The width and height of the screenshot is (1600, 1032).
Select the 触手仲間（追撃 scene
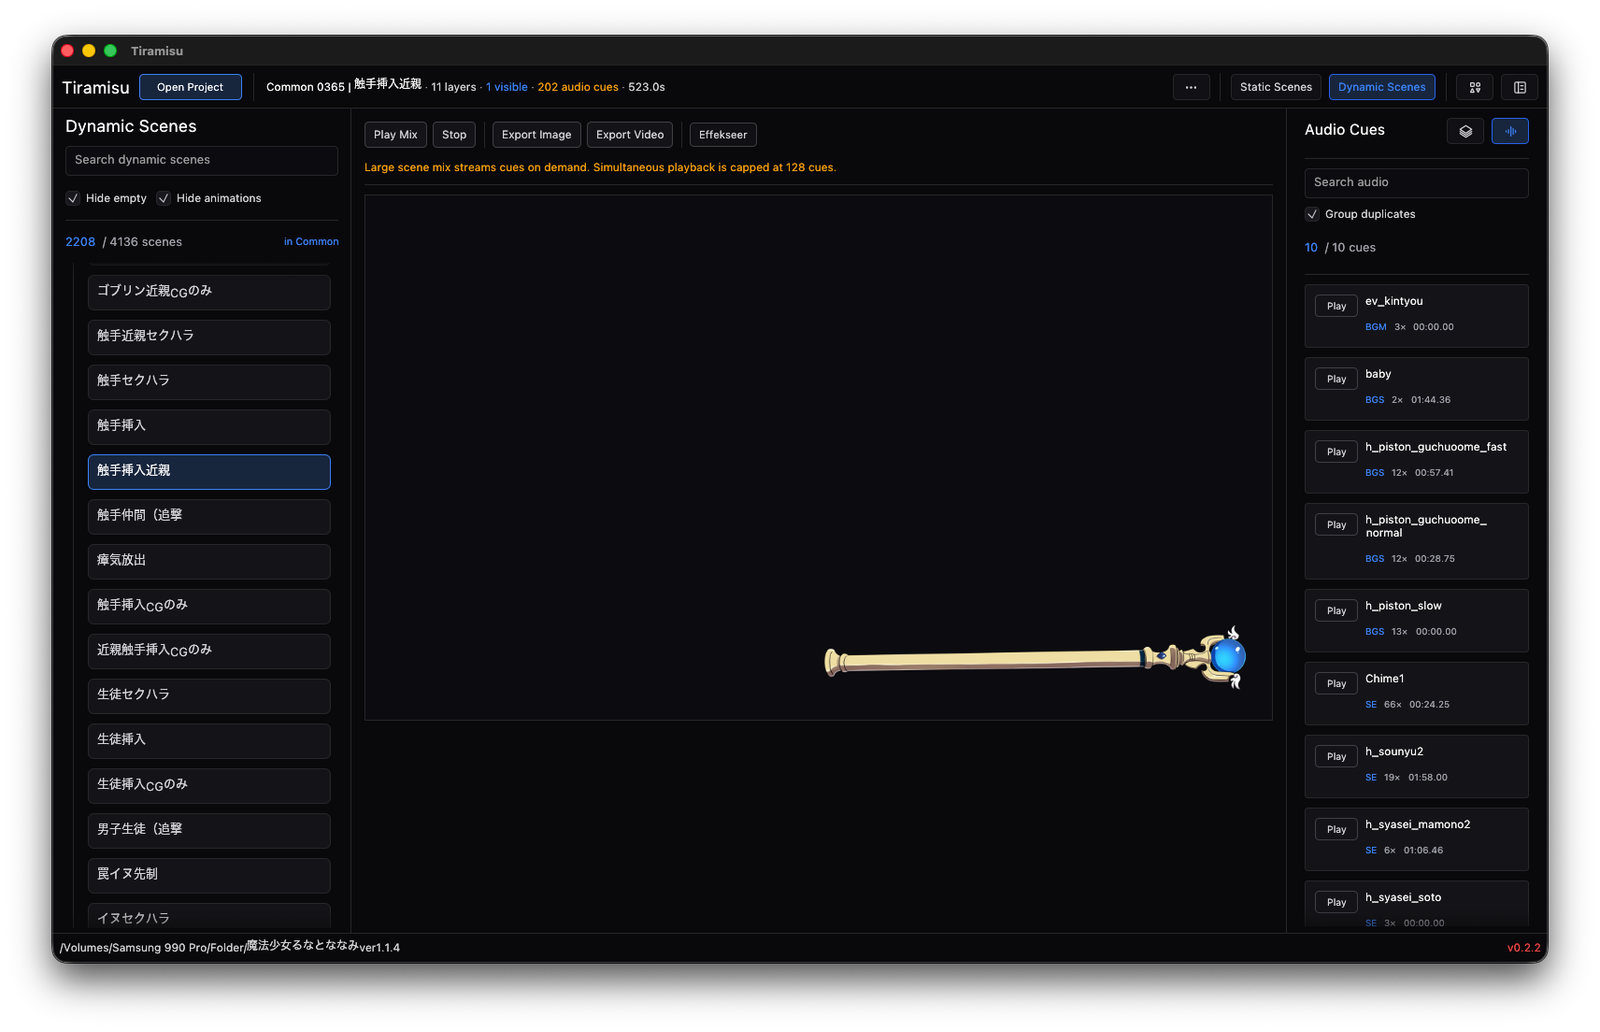209,516
